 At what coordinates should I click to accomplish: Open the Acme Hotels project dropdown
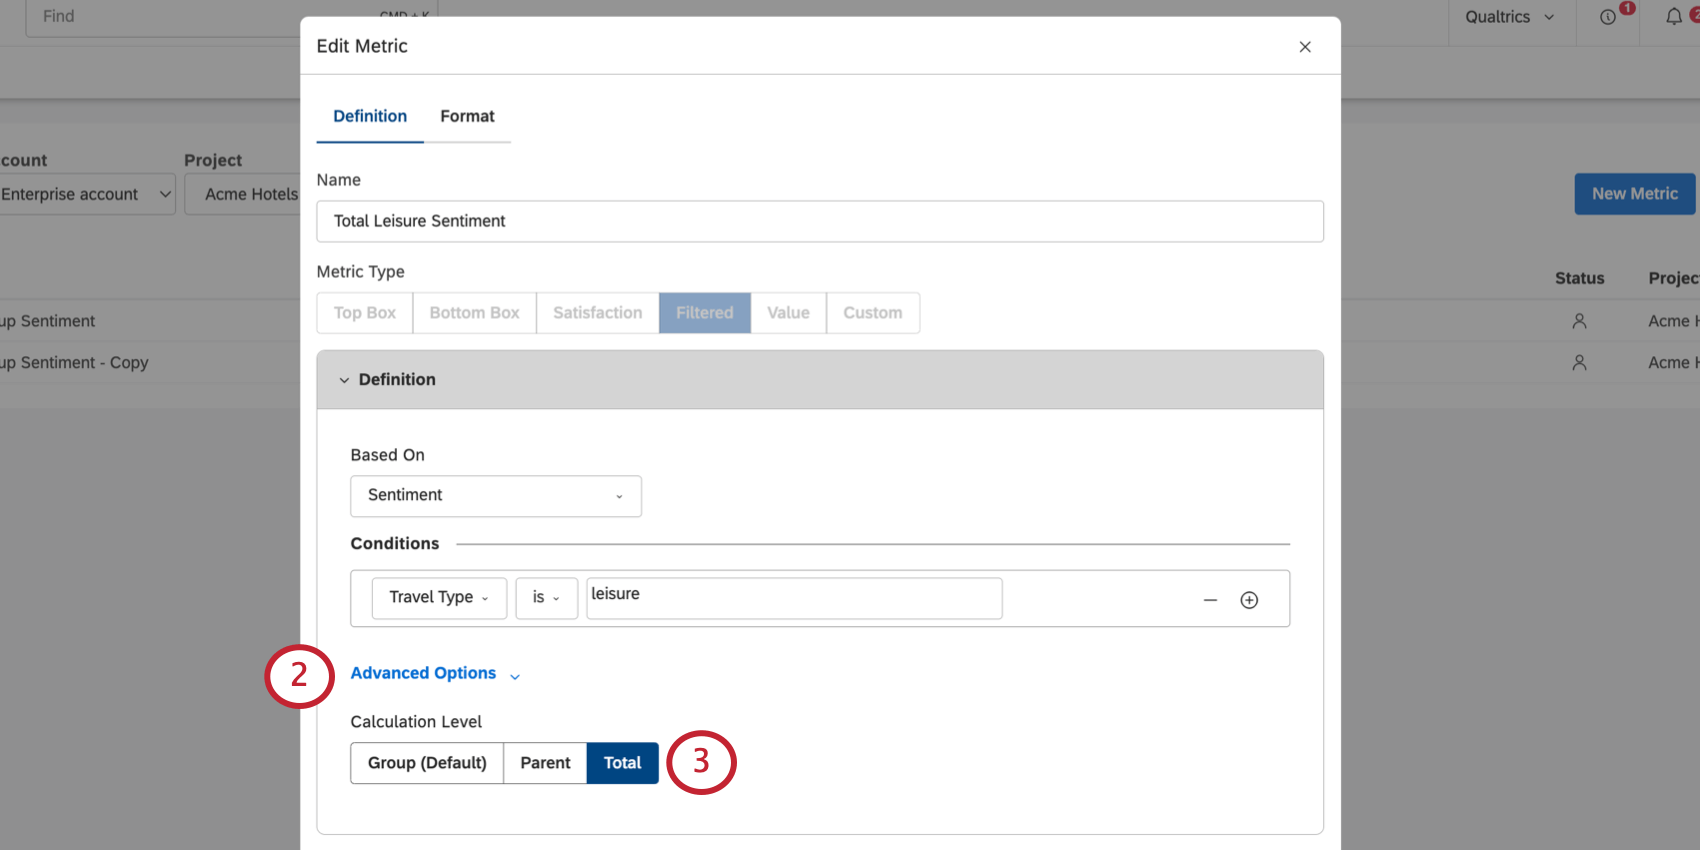(243, 194)
